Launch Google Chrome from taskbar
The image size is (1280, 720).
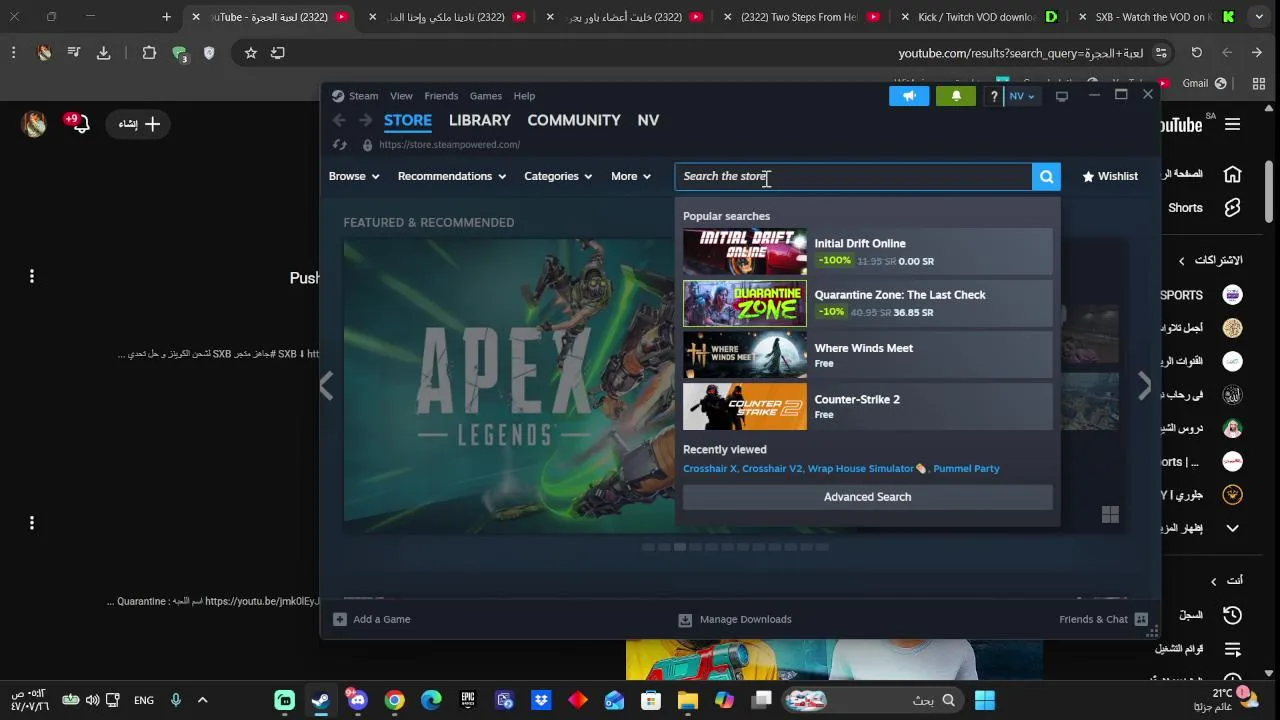[x=394, y=700]
